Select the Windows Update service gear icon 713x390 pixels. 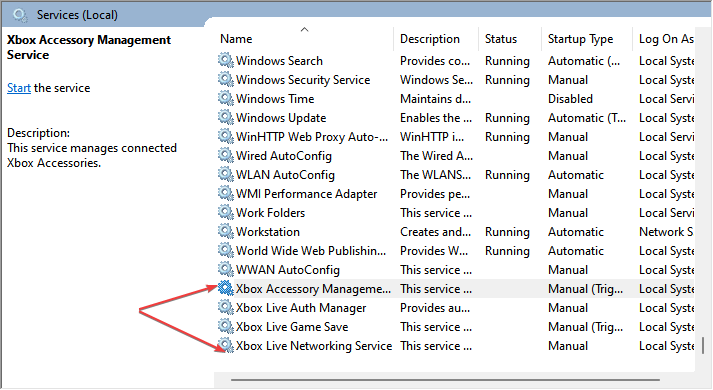point(226,117)
